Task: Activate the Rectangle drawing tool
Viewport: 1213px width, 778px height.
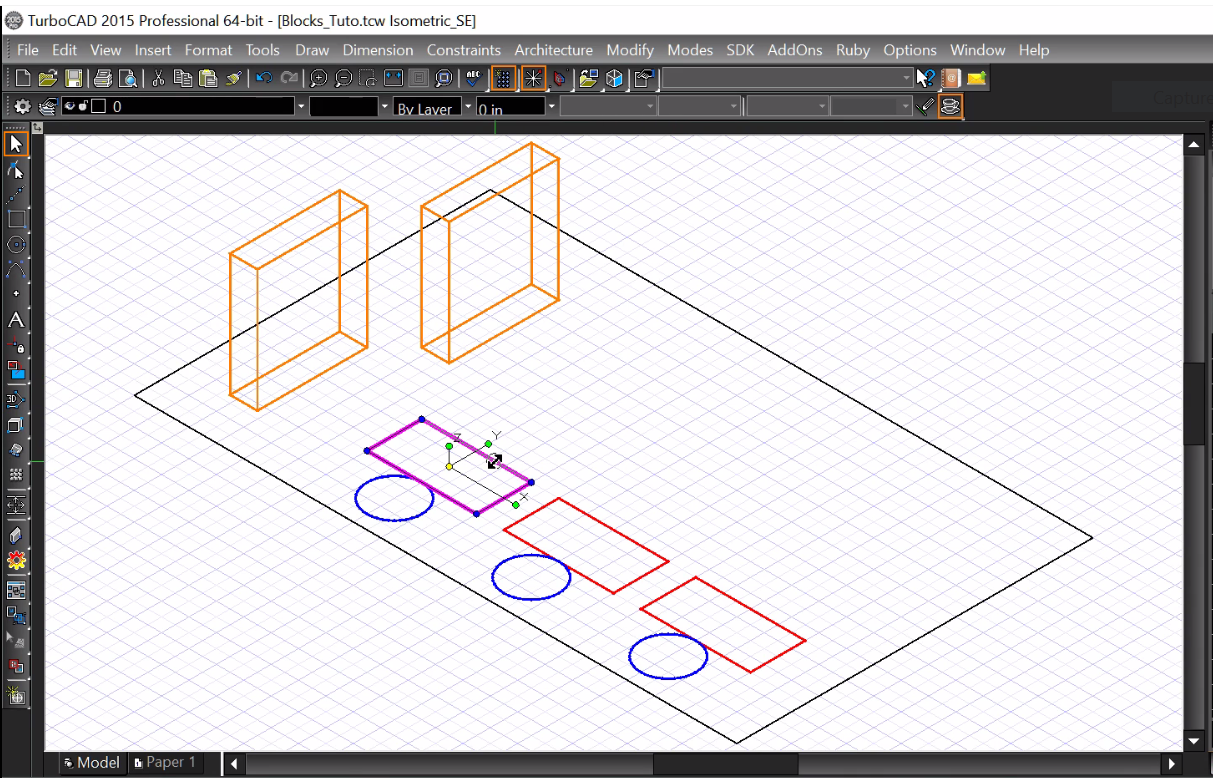Action: click(14, 219)
